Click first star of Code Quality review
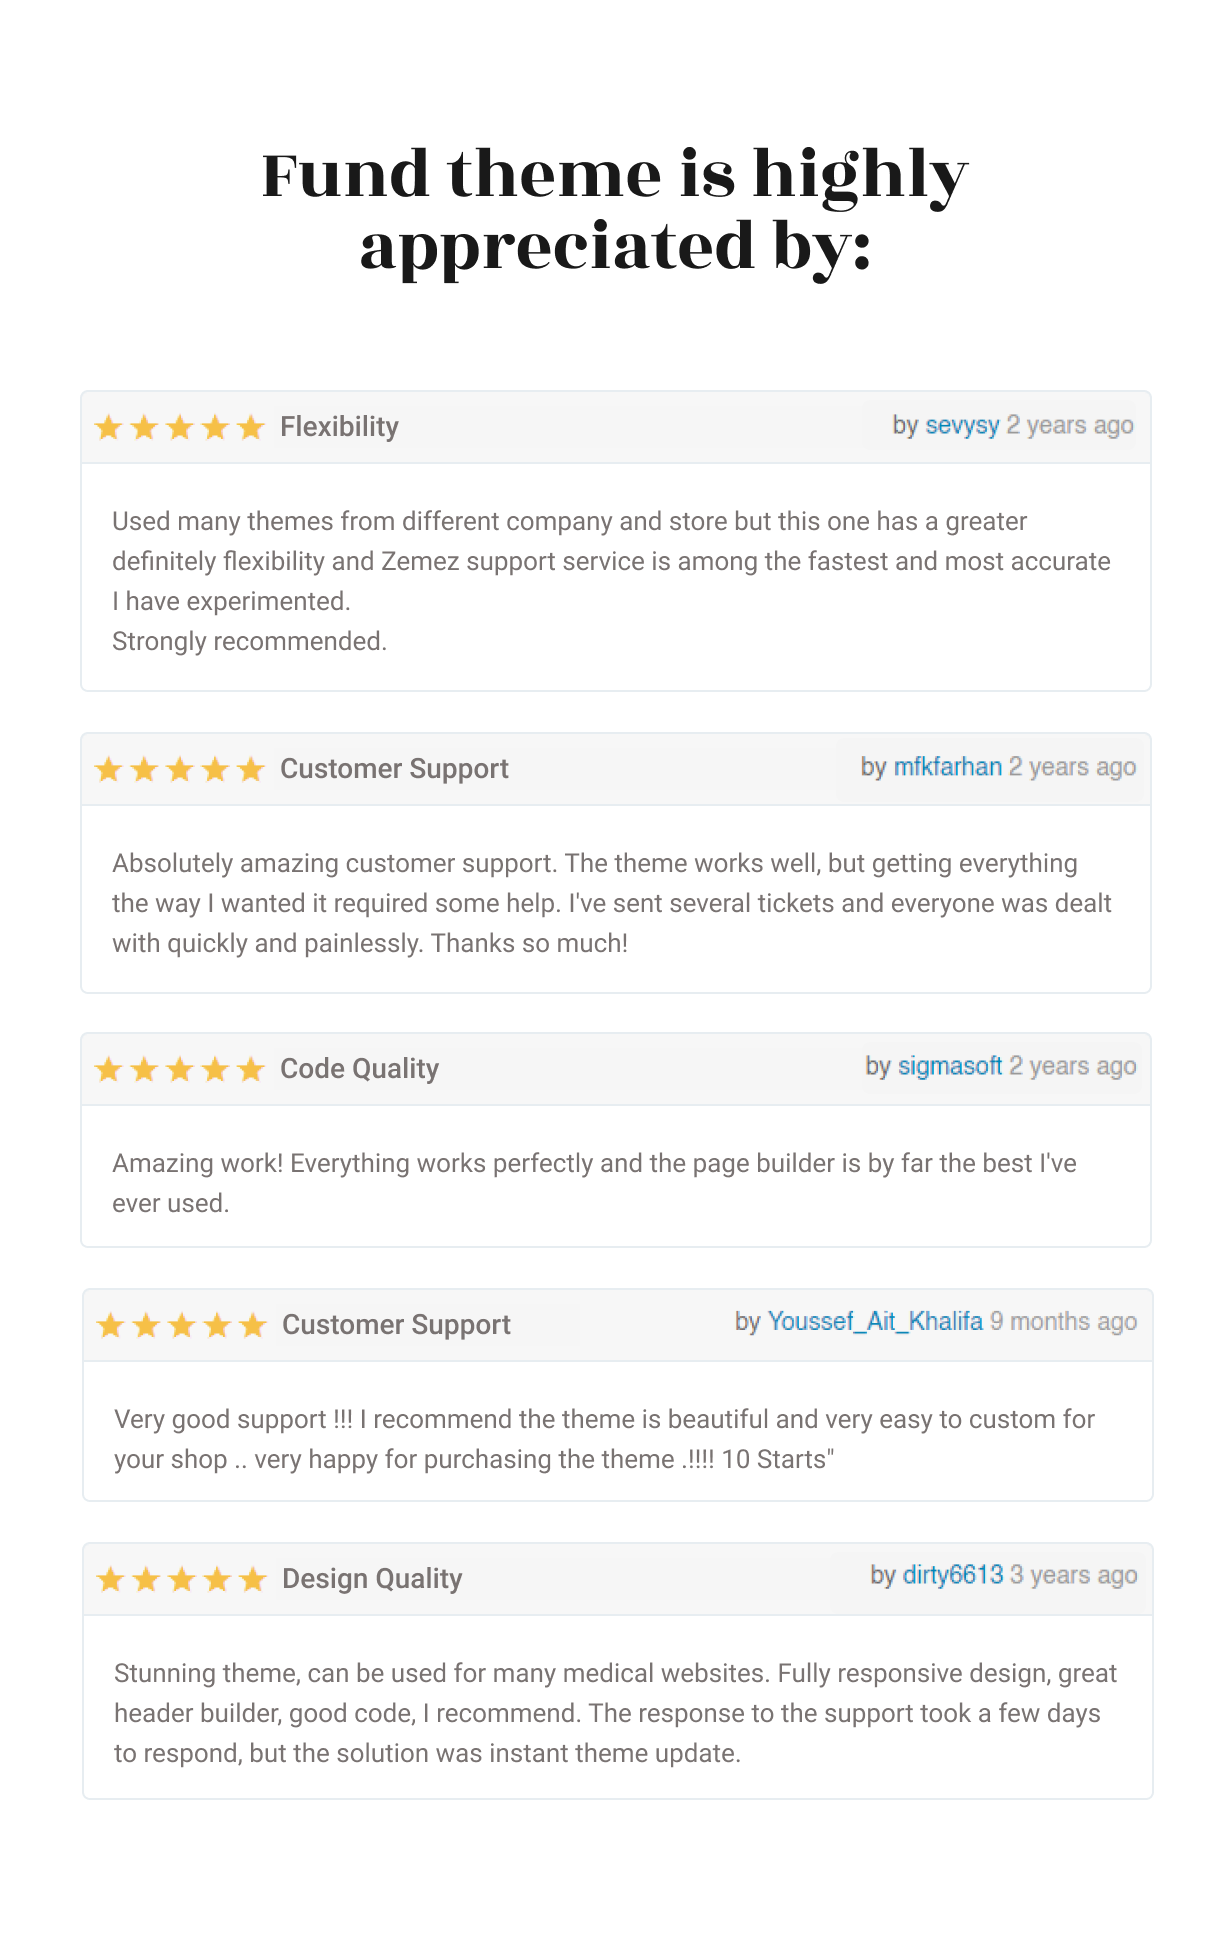The height and width of the screenshot is (1940, 1232). [x=108, y=1070]
